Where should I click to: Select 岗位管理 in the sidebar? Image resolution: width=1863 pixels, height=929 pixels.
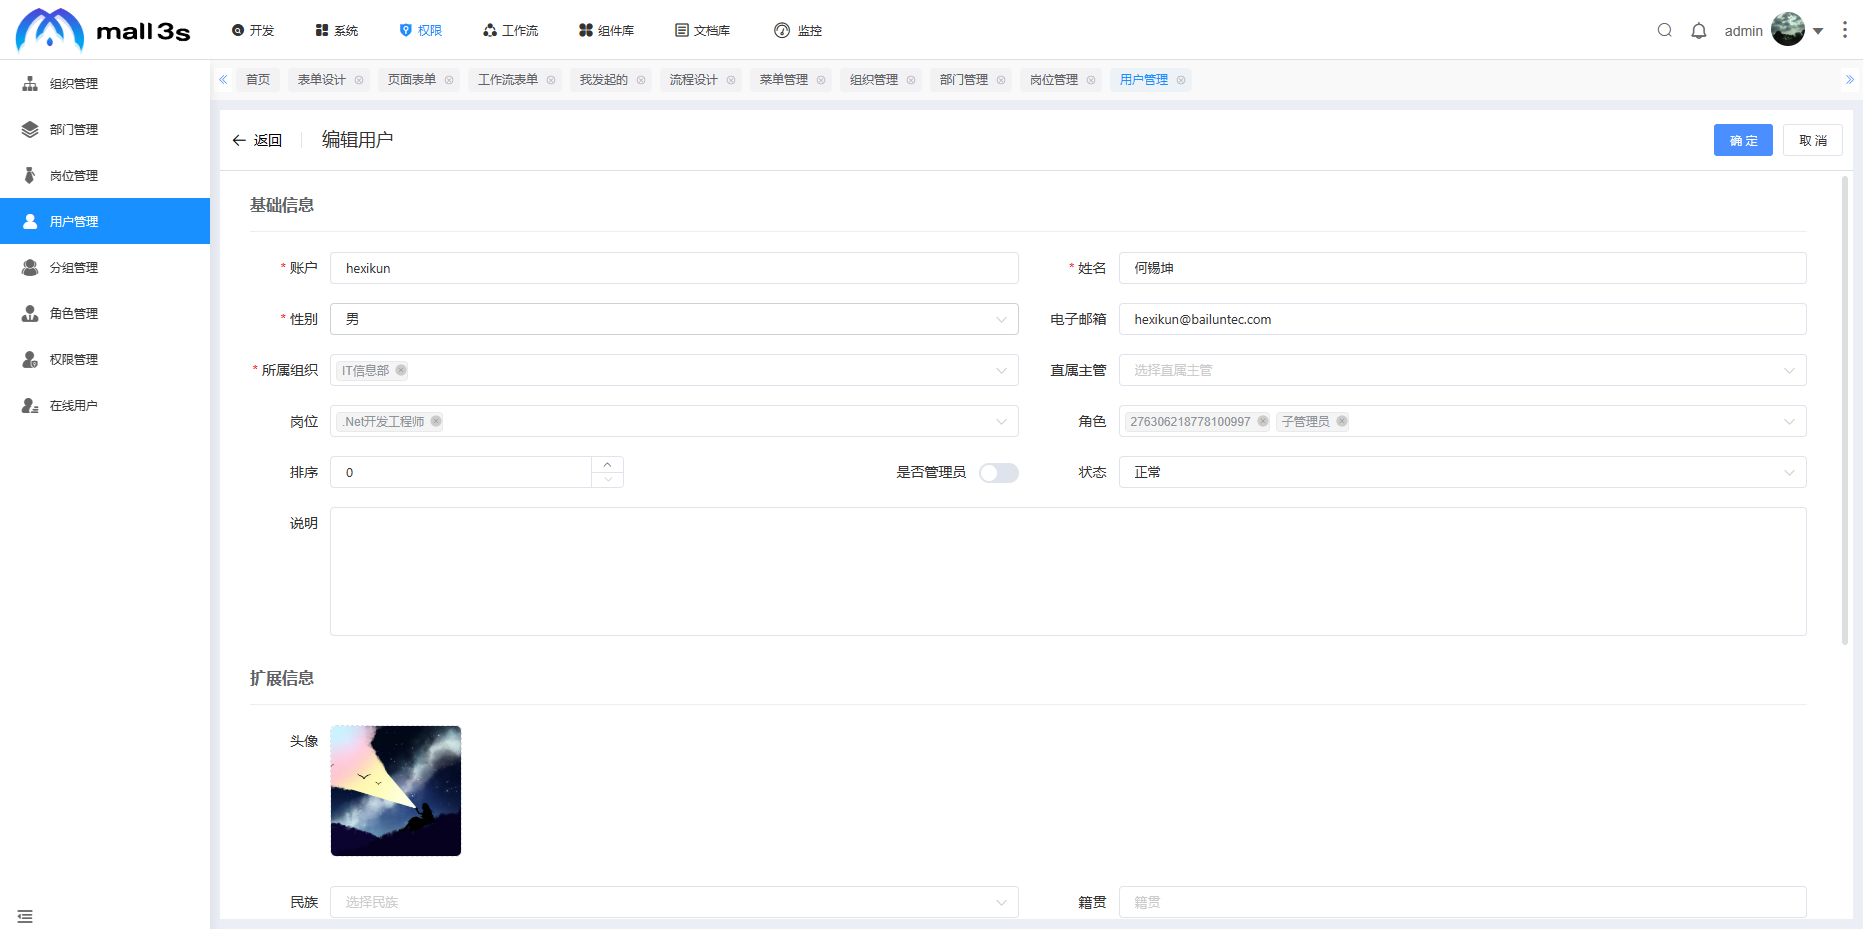pyautogui.click(x=105, y=175)
